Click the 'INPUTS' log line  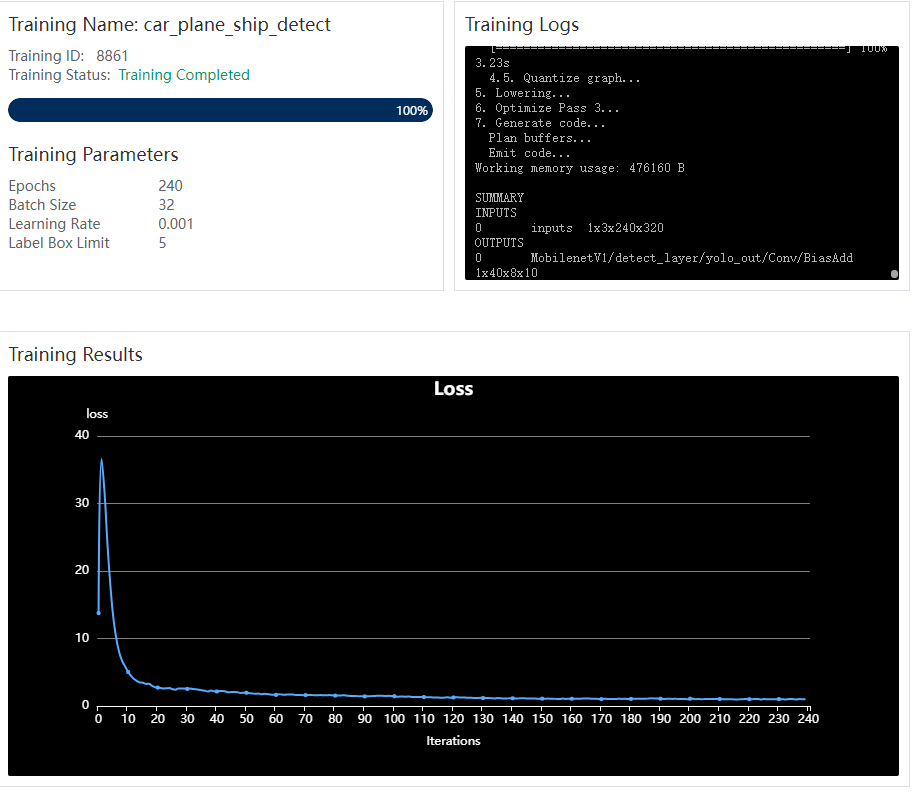(x=495, y=213)
